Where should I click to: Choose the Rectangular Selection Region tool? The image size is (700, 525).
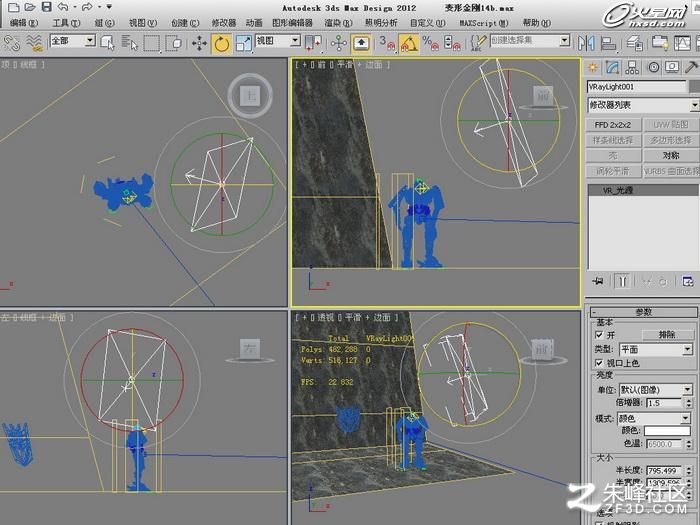151,43
